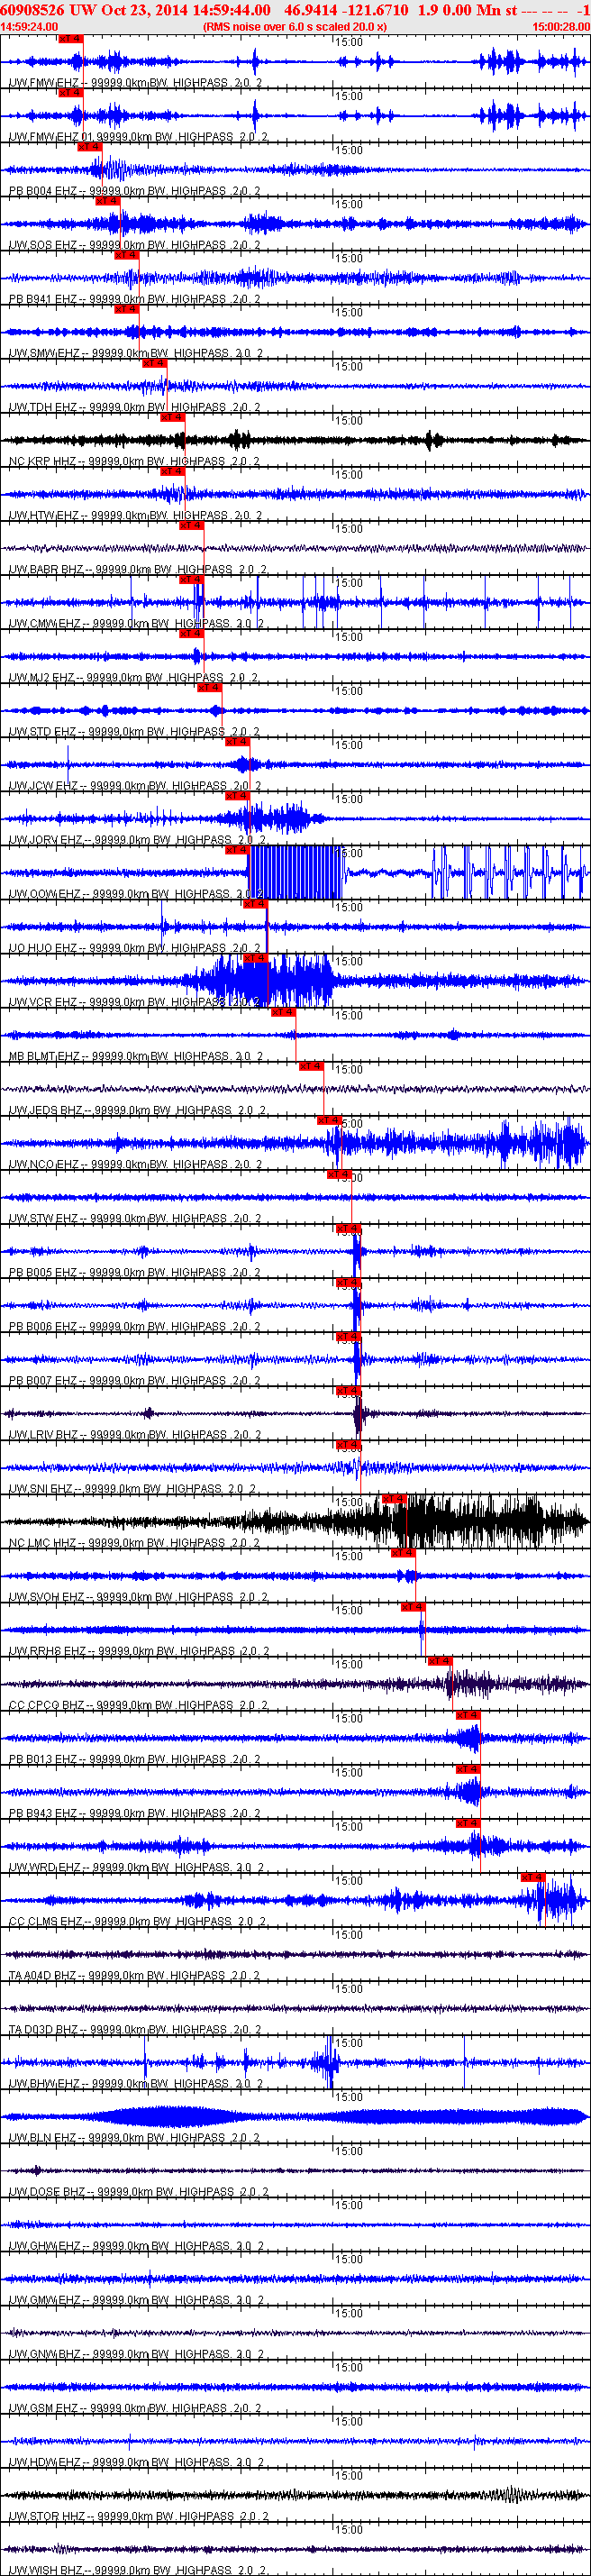Select the CC.CLMS.EHZ station label
Screen dimensions: 591x2576
[137, 1921]
